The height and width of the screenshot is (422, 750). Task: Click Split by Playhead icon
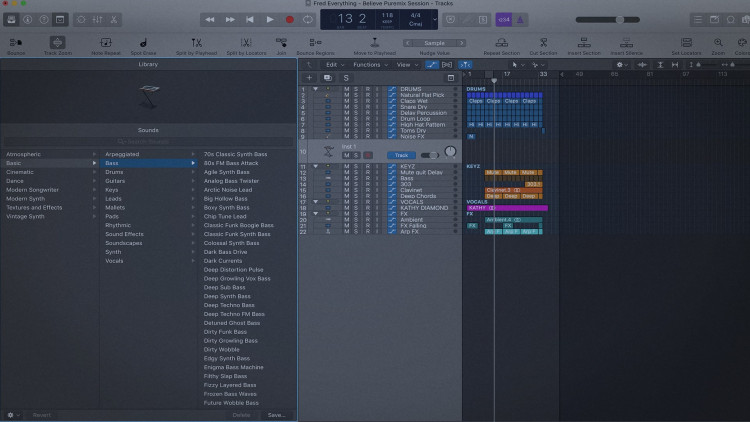[196, 45]
